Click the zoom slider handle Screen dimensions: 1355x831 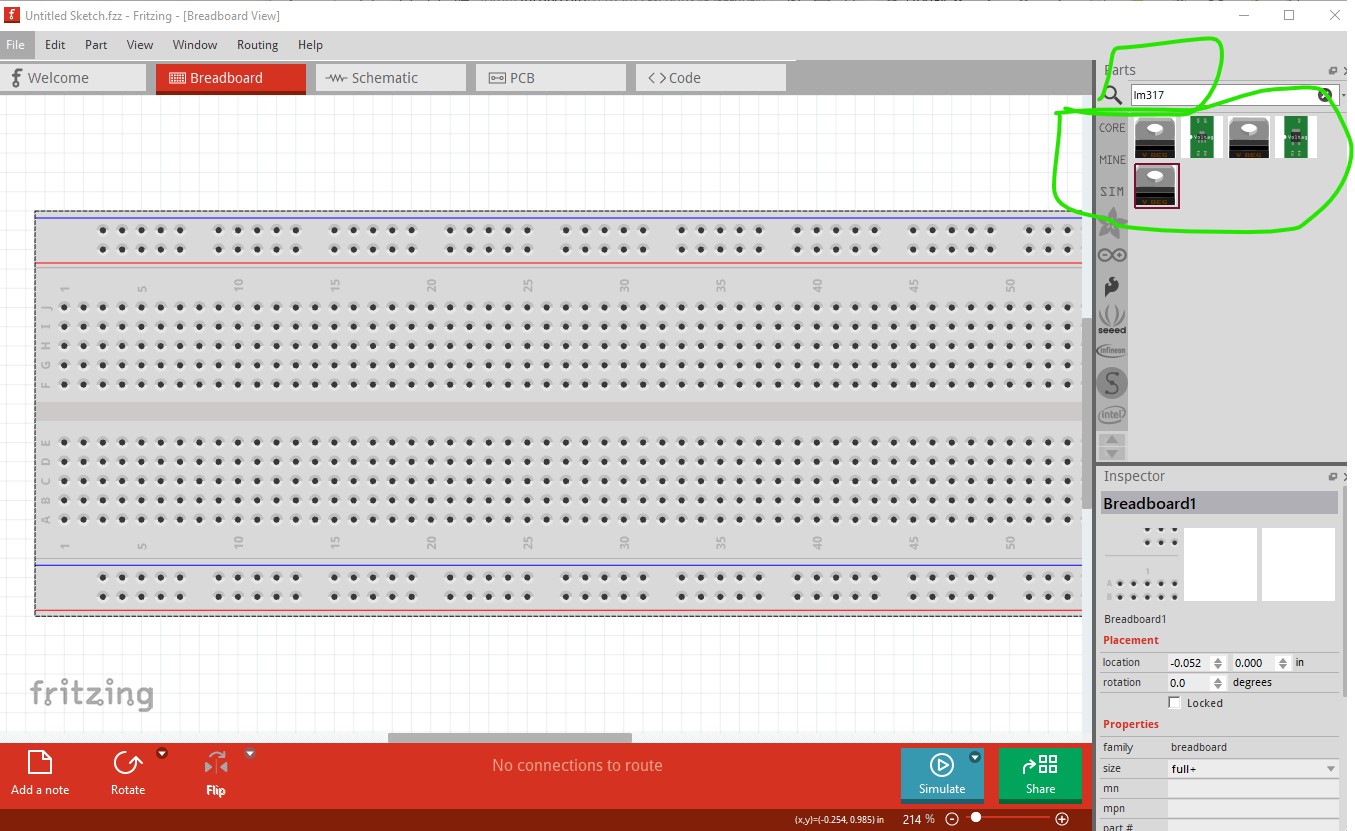point(976,818)
